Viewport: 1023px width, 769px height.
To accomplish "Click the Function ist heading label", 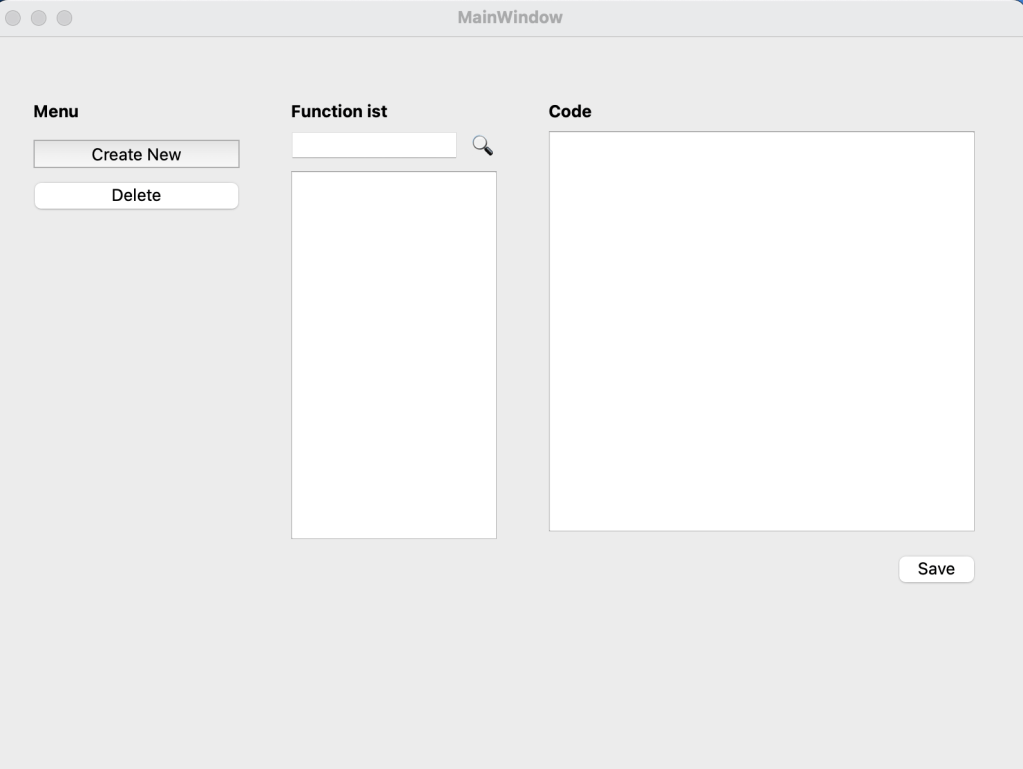I will pyautogui.click(x=339, y=112).
